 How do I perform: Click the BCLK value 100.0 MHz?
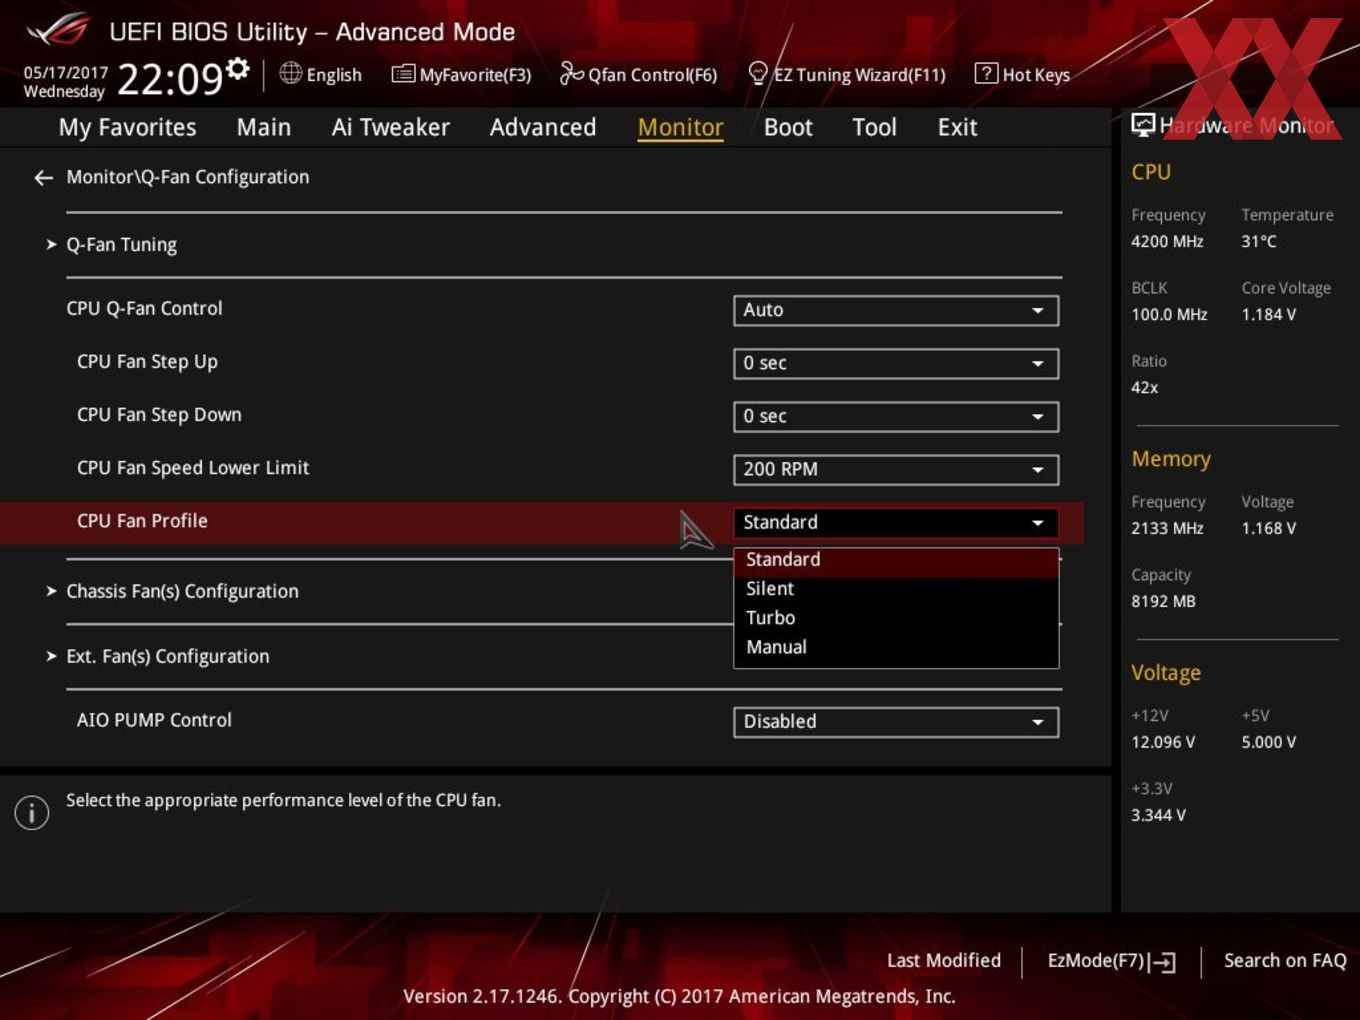pyautogui.click(x=1169, y=314)
